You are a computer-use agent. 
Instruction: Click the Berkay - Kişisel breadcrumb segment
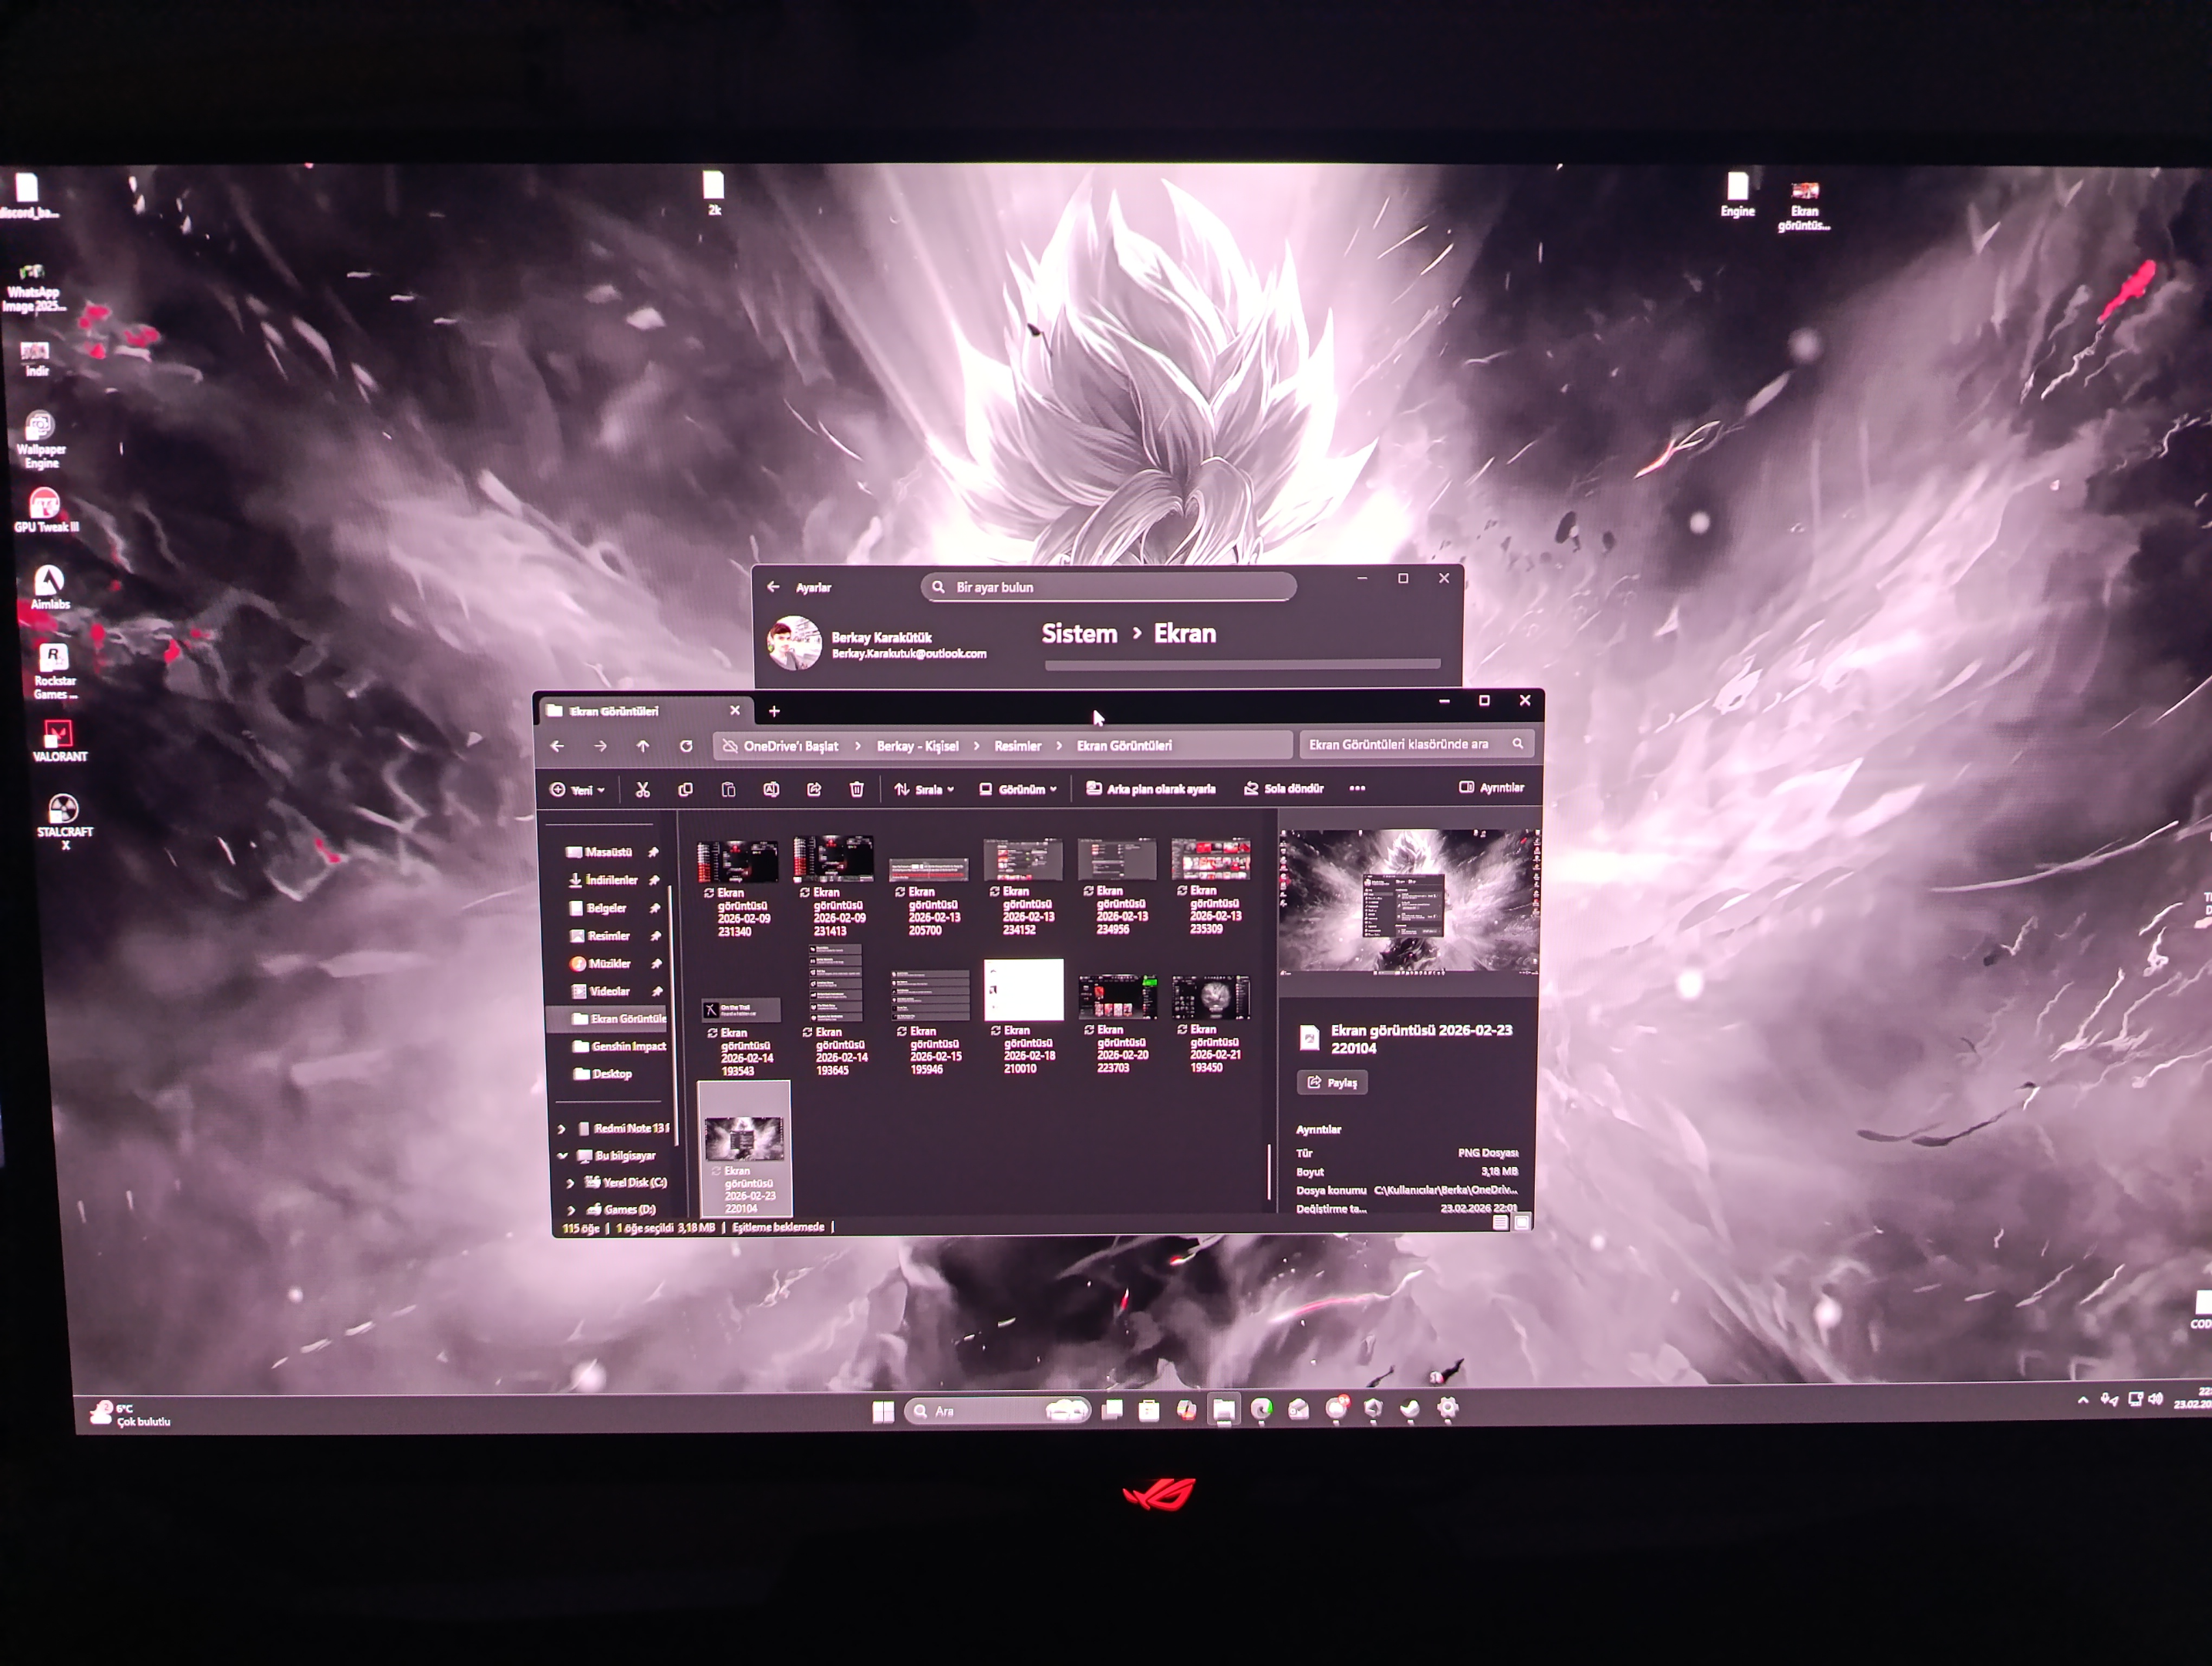tap(917, 746)
